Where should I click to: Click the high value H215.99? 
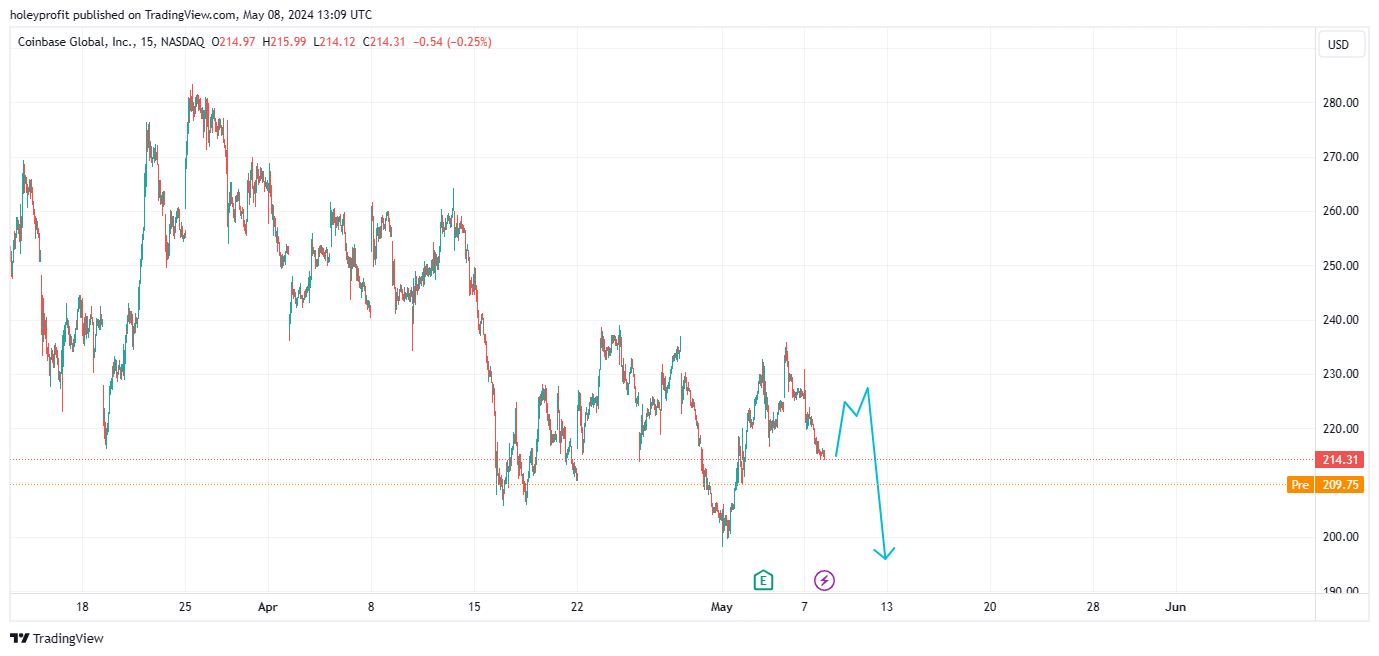(x=285, y=42)
